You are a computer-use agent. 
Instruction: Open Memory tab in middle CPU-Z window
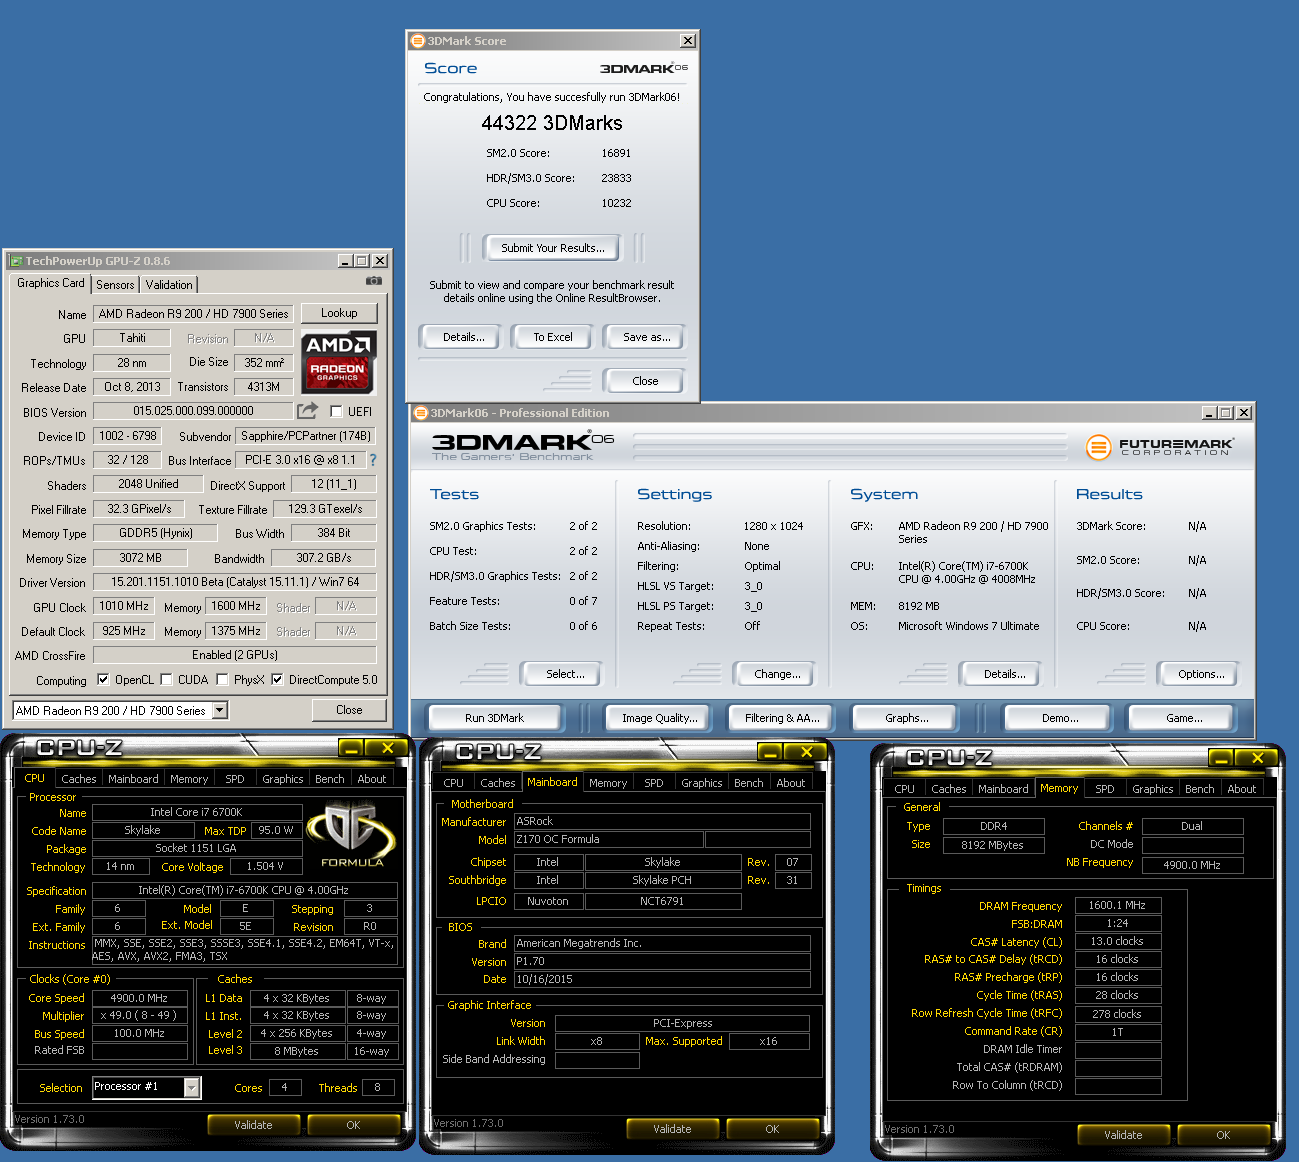click(608, 783)
